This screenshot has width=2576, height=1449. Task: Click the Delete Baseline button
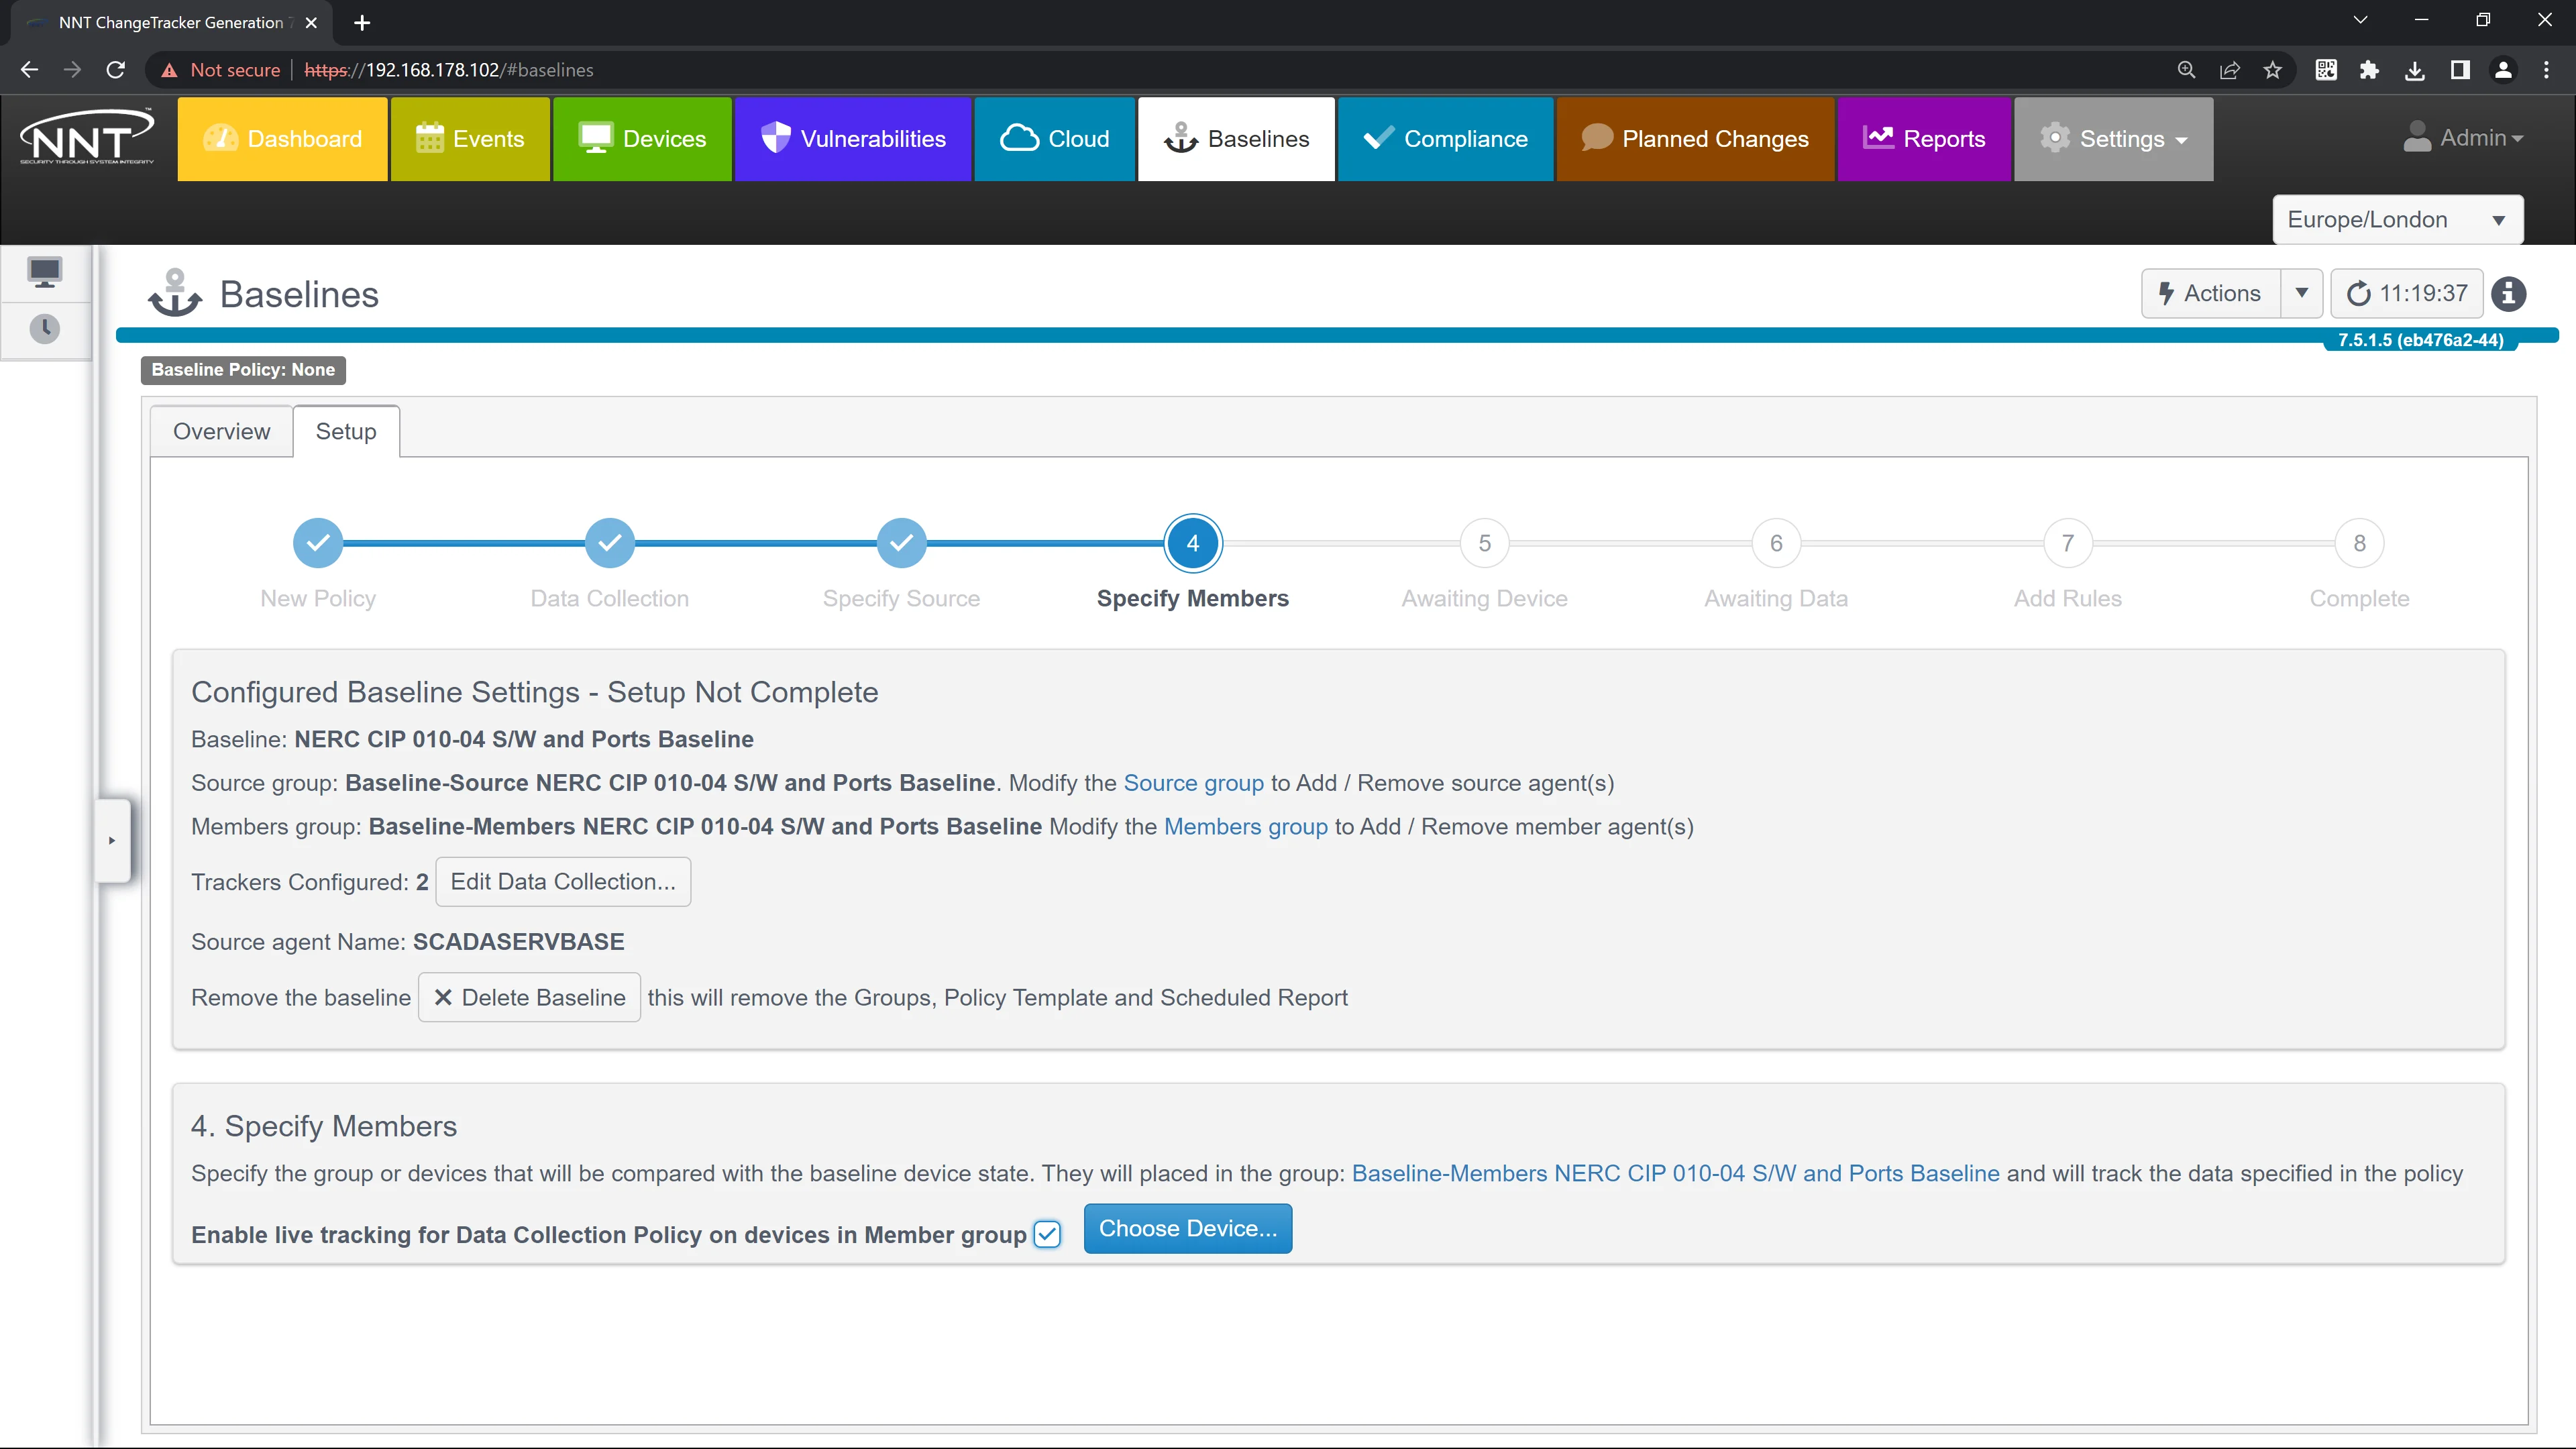pyautogui.click(x=529, y=997)
